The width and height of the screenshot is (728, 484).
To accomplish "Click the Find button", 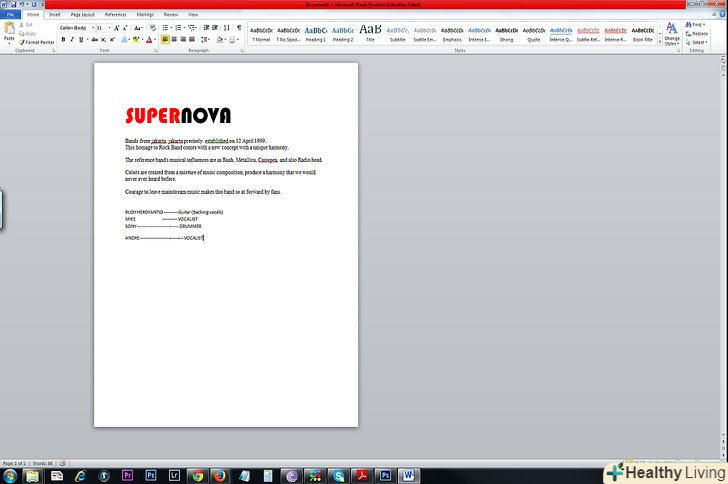I will tap(696, 25).
